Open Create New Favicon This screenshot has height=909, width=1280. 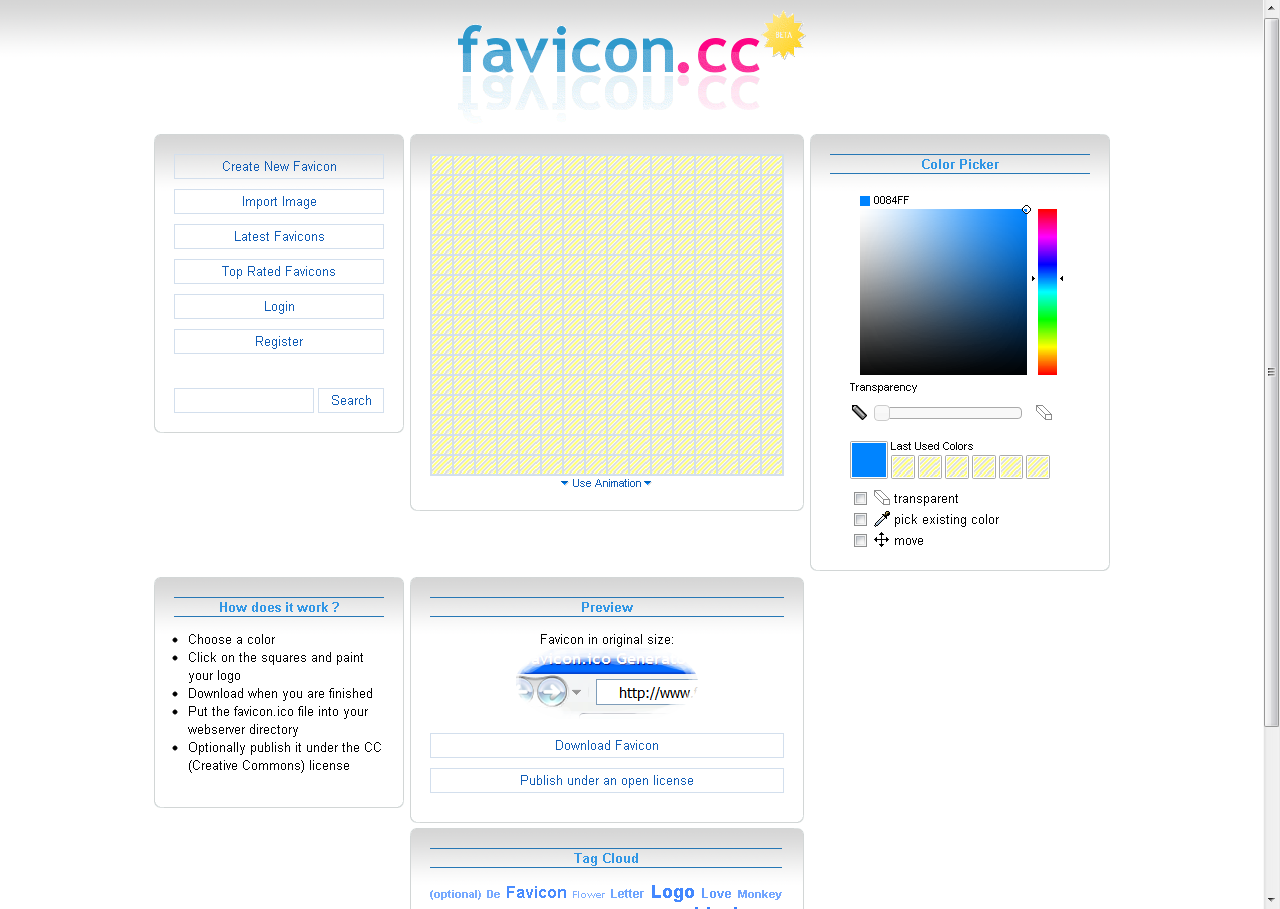click(x=279, y=167)
